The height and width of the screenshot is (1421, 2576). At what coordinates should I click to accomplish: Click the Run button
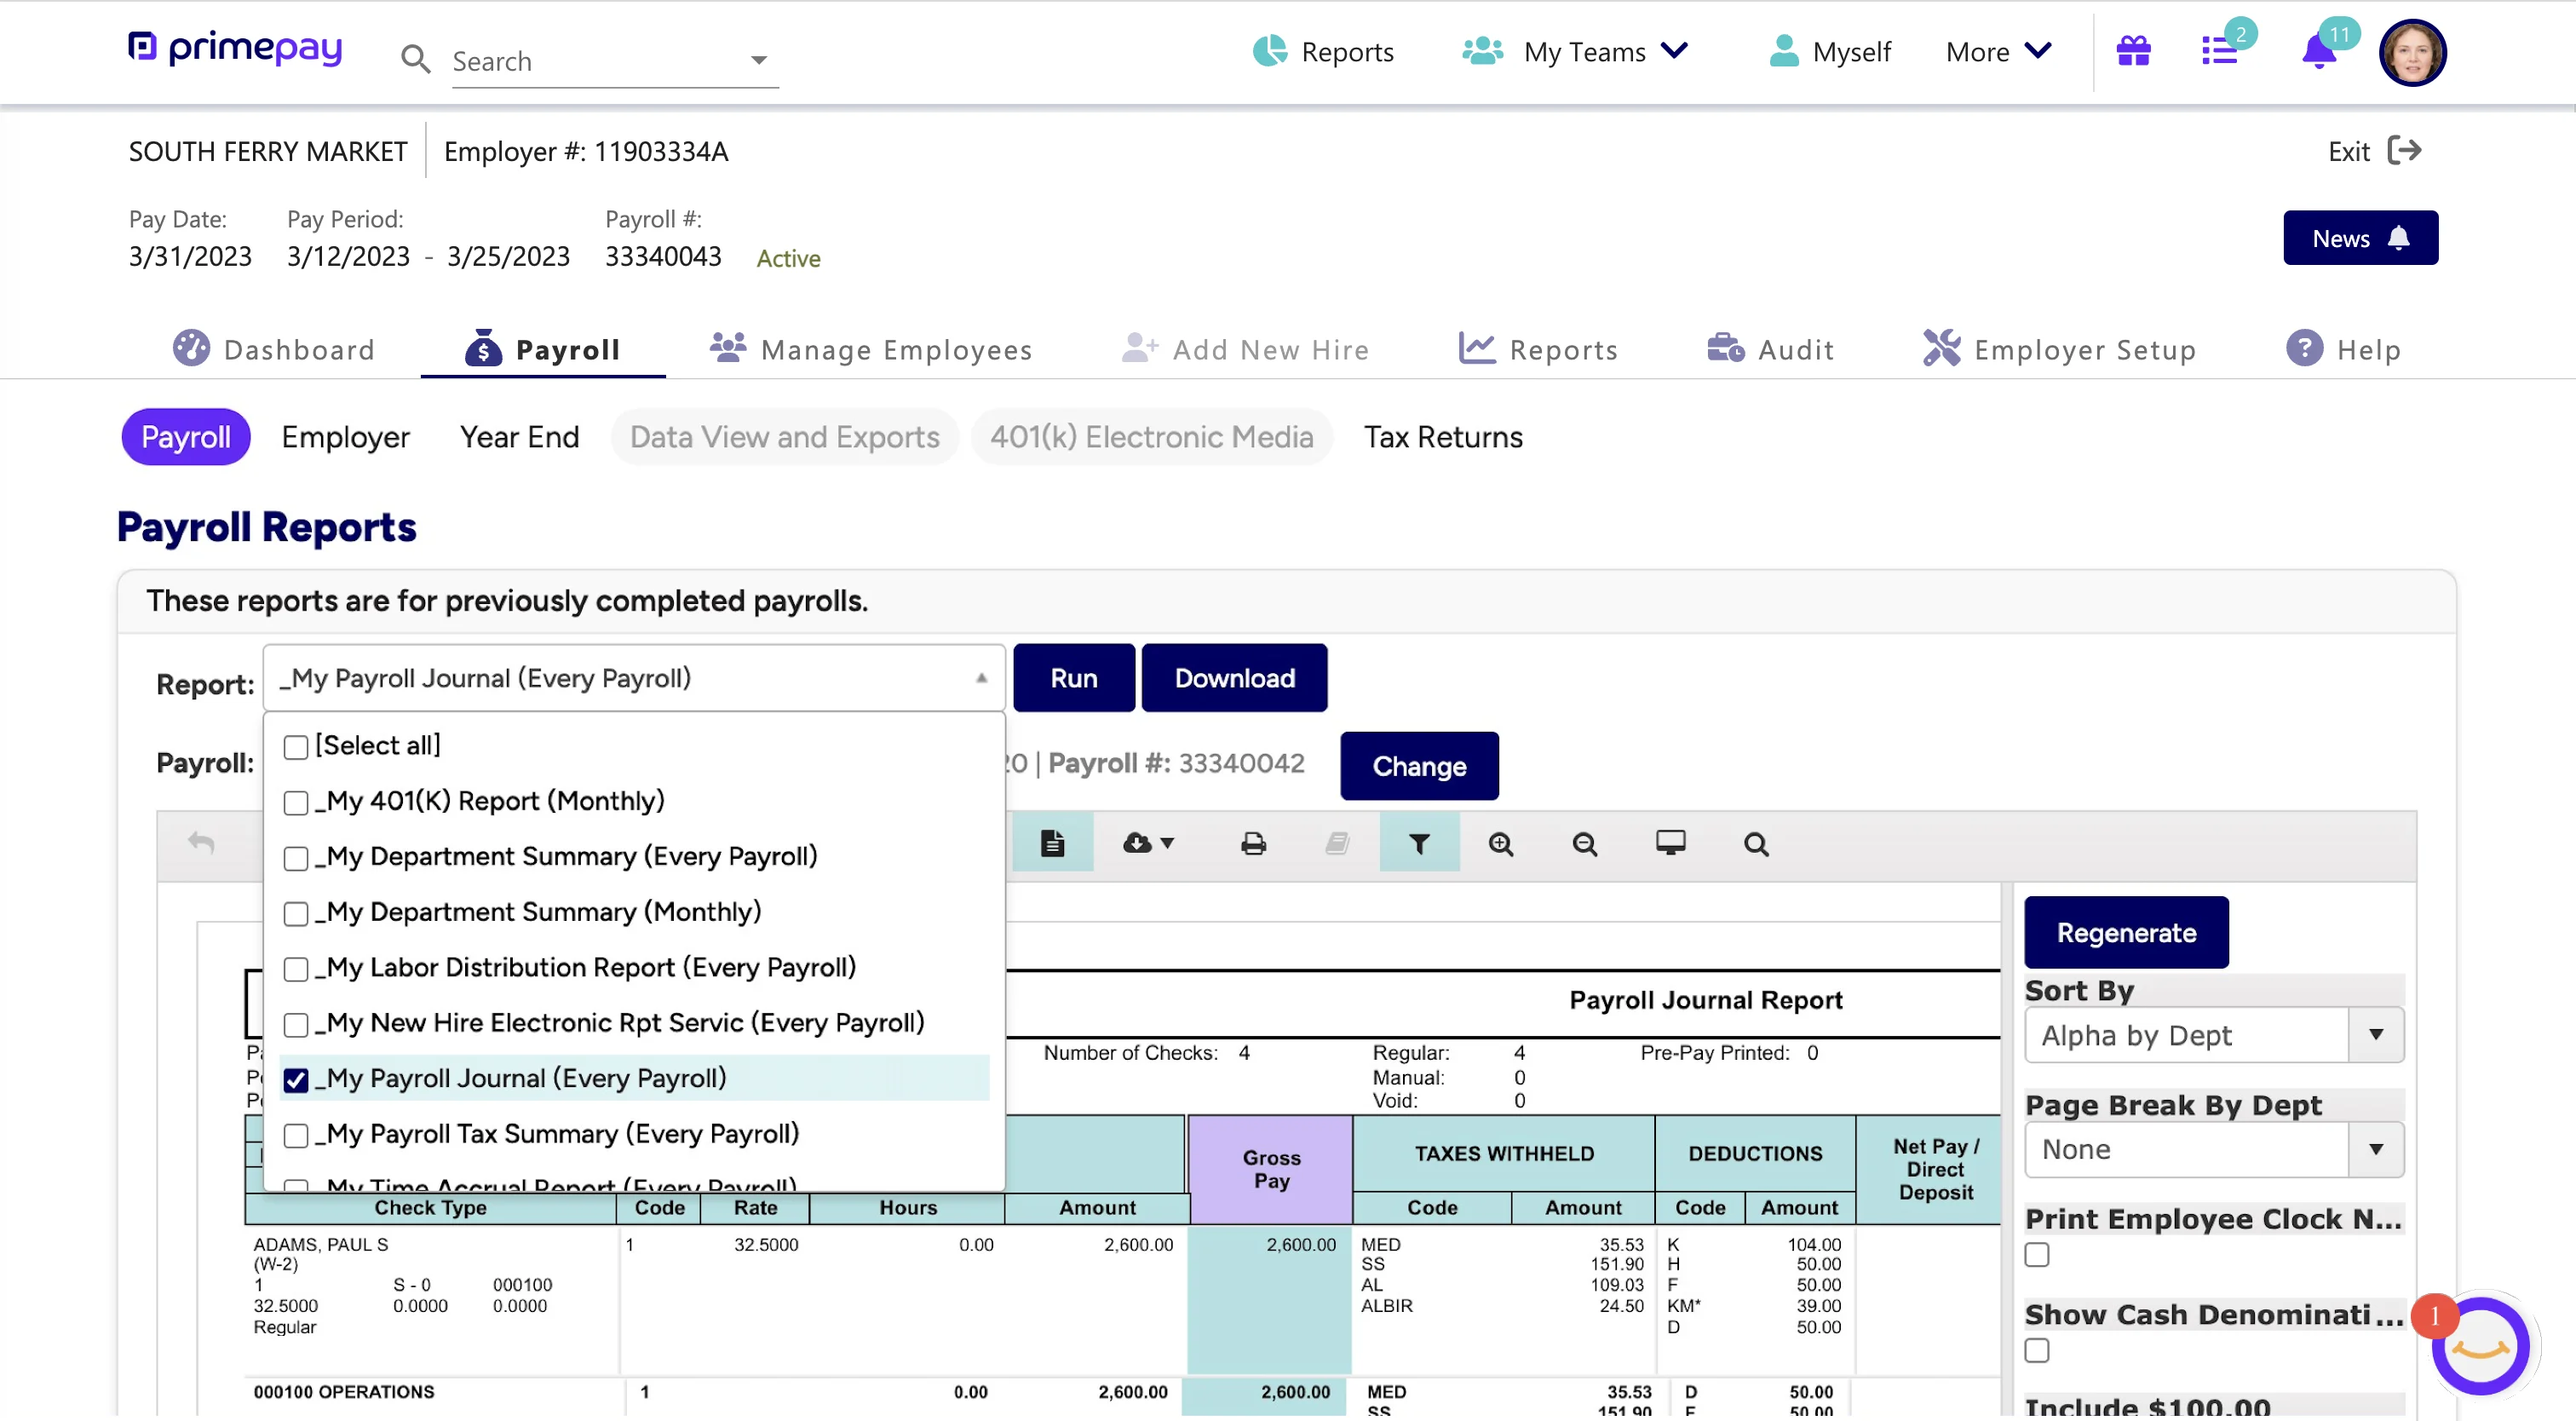(x=1074, y=678)
